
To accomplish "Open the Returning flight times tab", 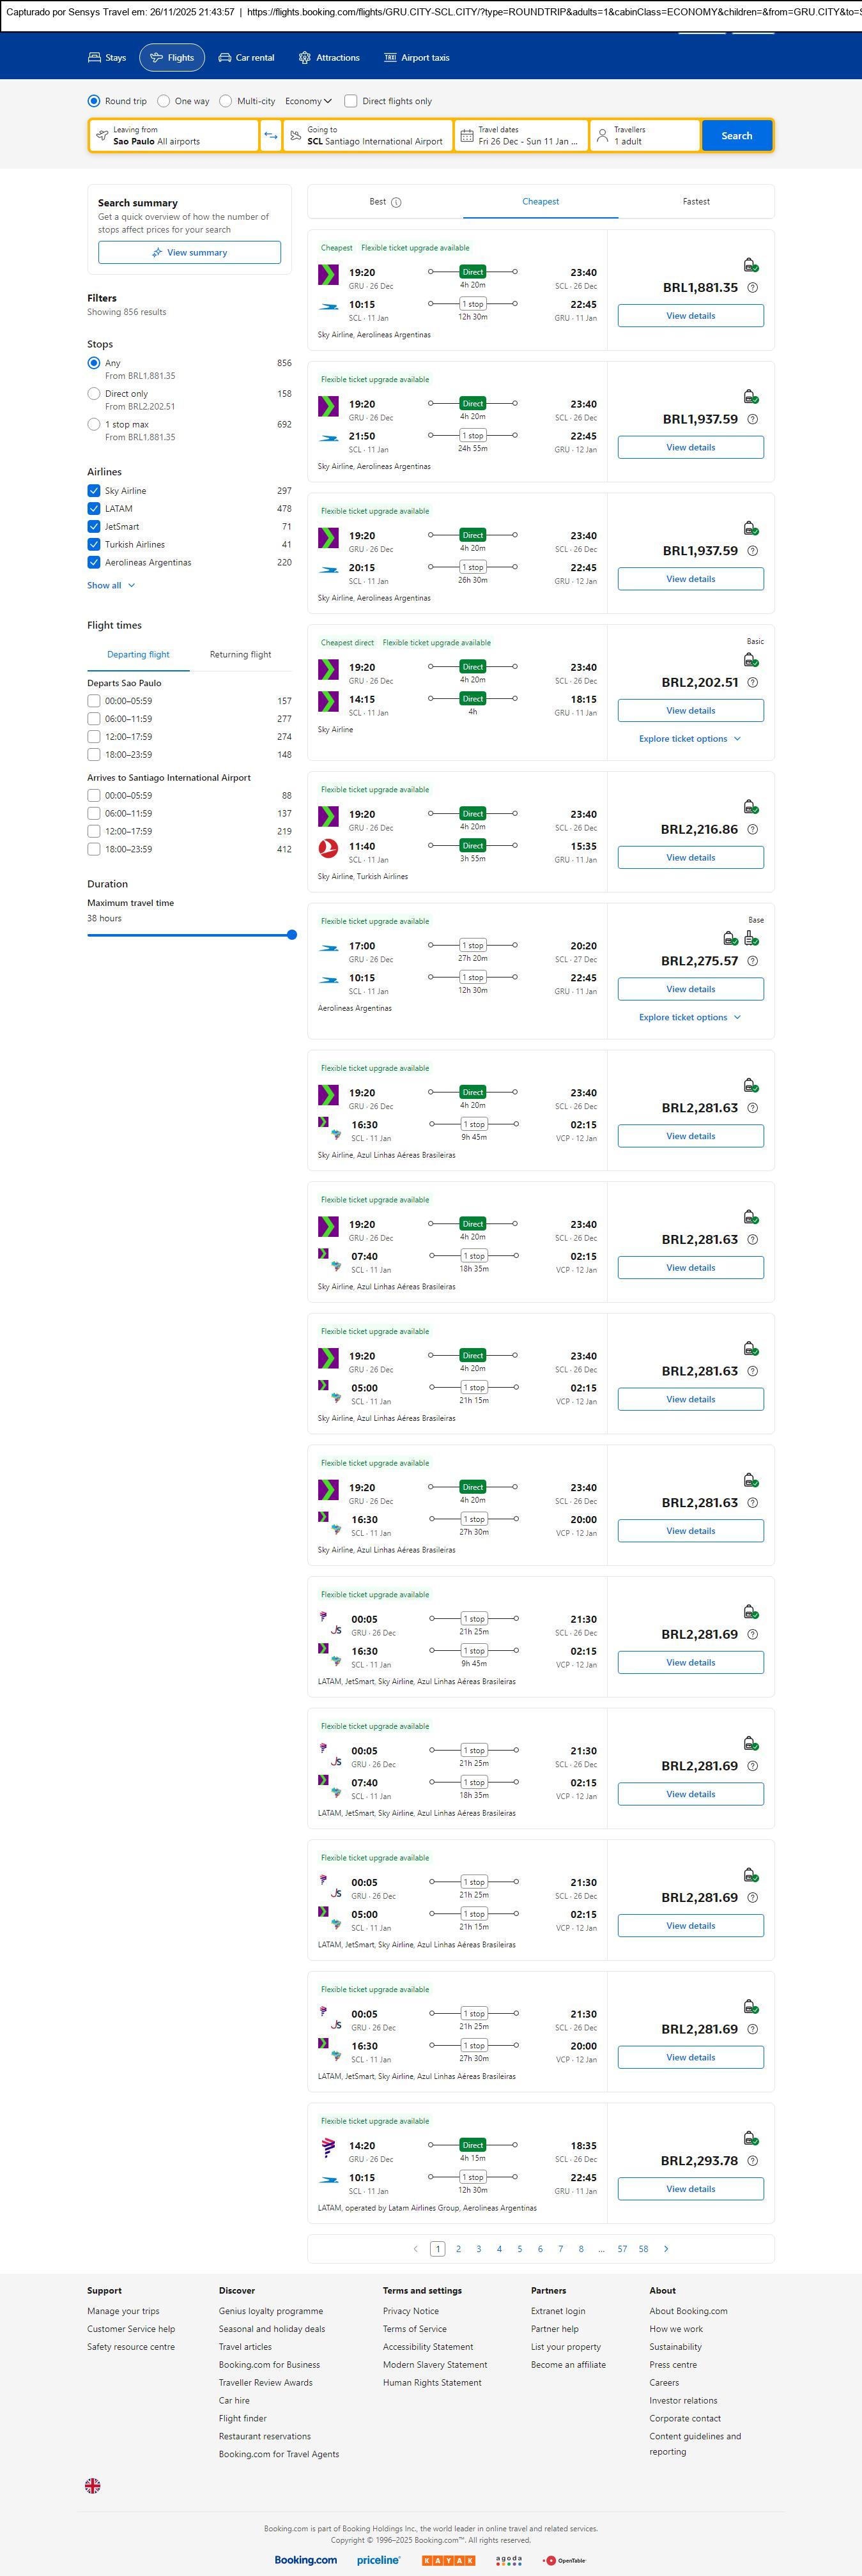I will [x=240, y=655].
